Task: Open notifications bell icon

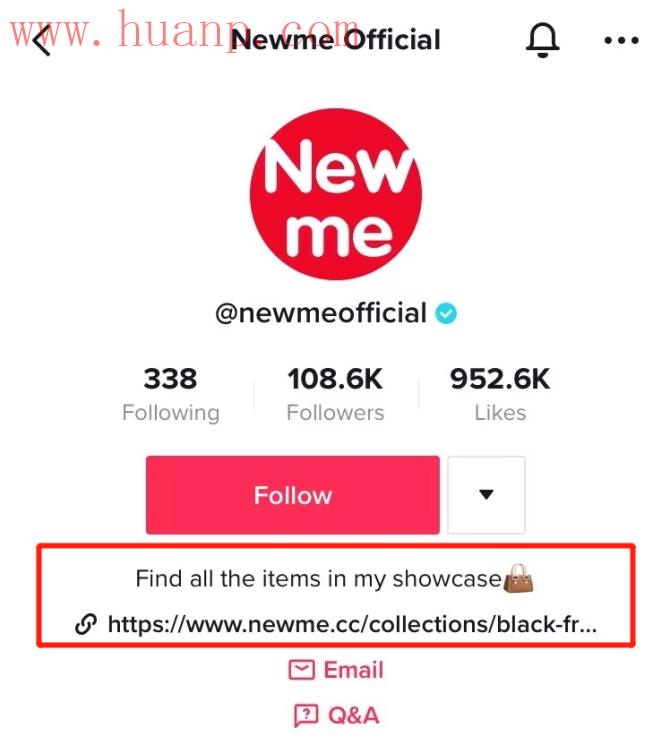Action: click(543, 40)
